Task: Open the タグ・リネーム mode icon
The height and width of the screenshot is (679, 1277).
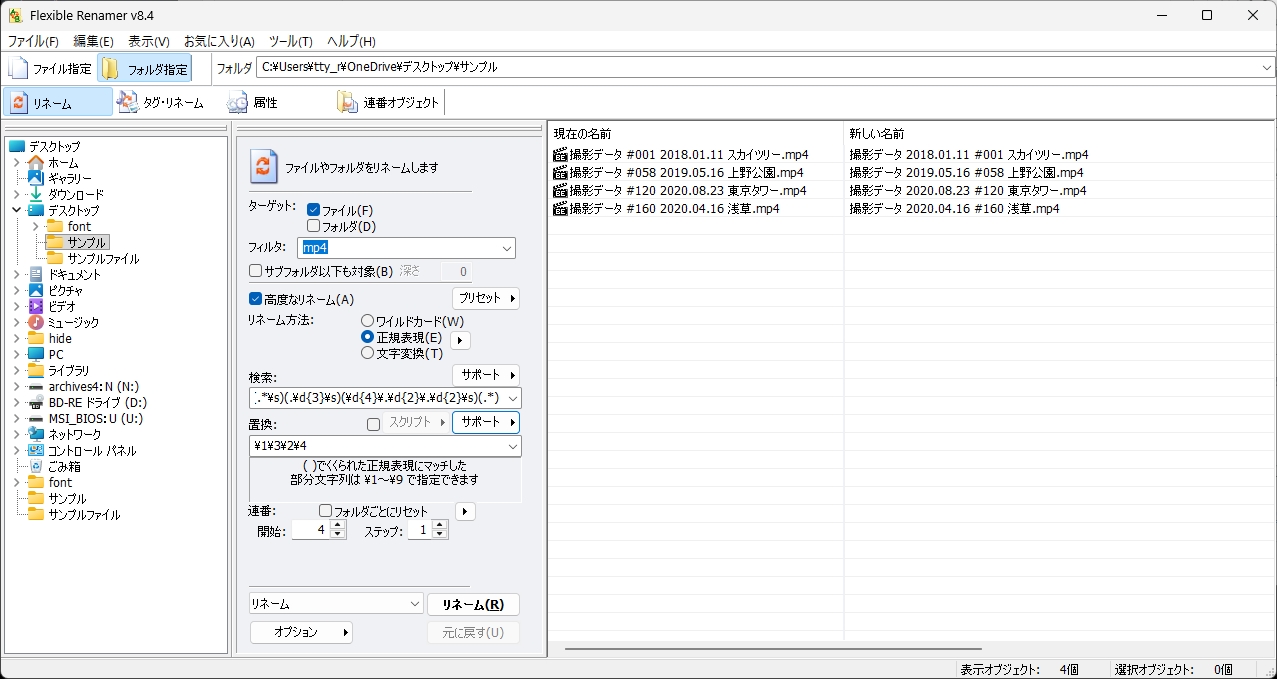Action: click(128, 102)
